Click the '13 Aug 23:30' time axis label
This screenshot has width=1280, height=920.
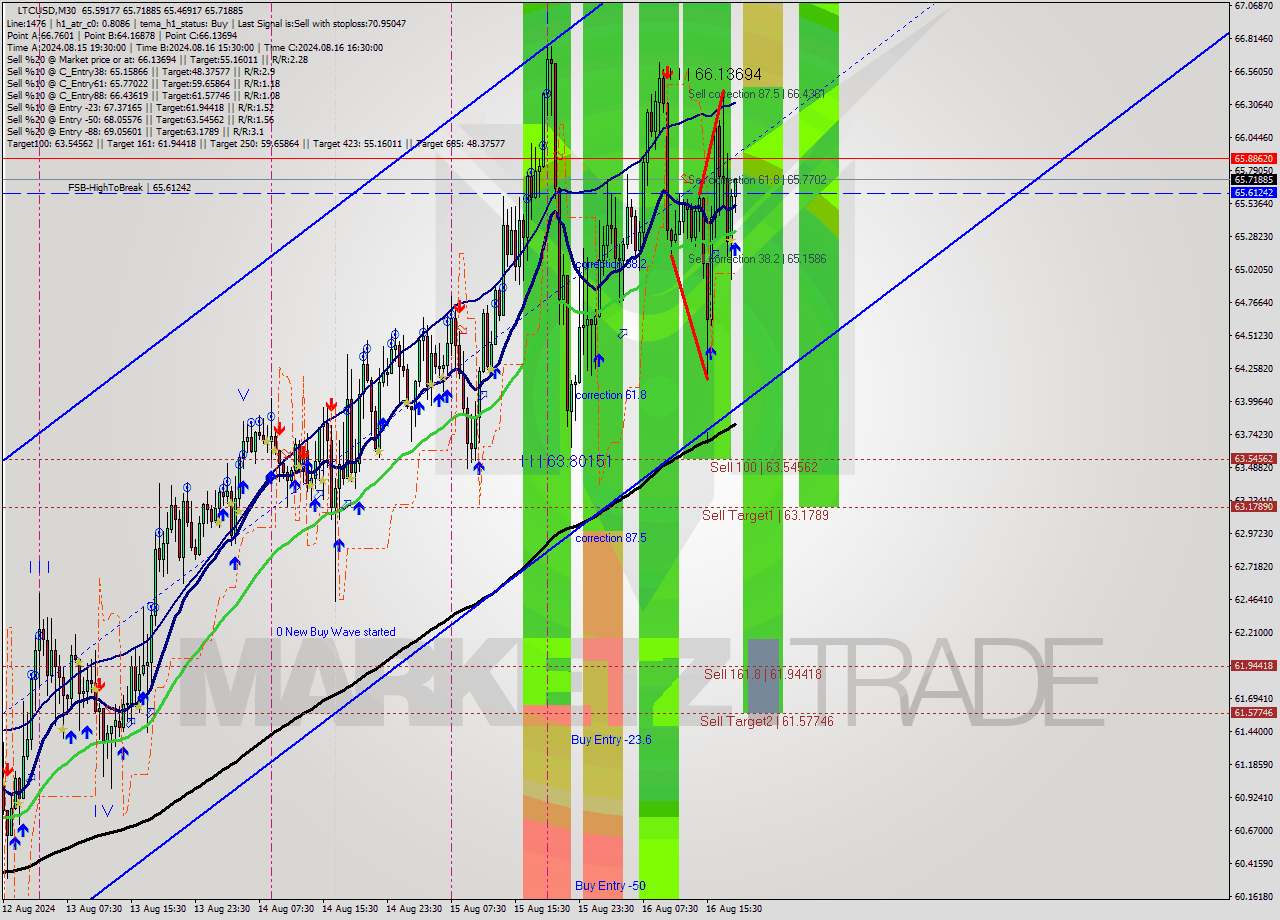(x=222, y=909)
